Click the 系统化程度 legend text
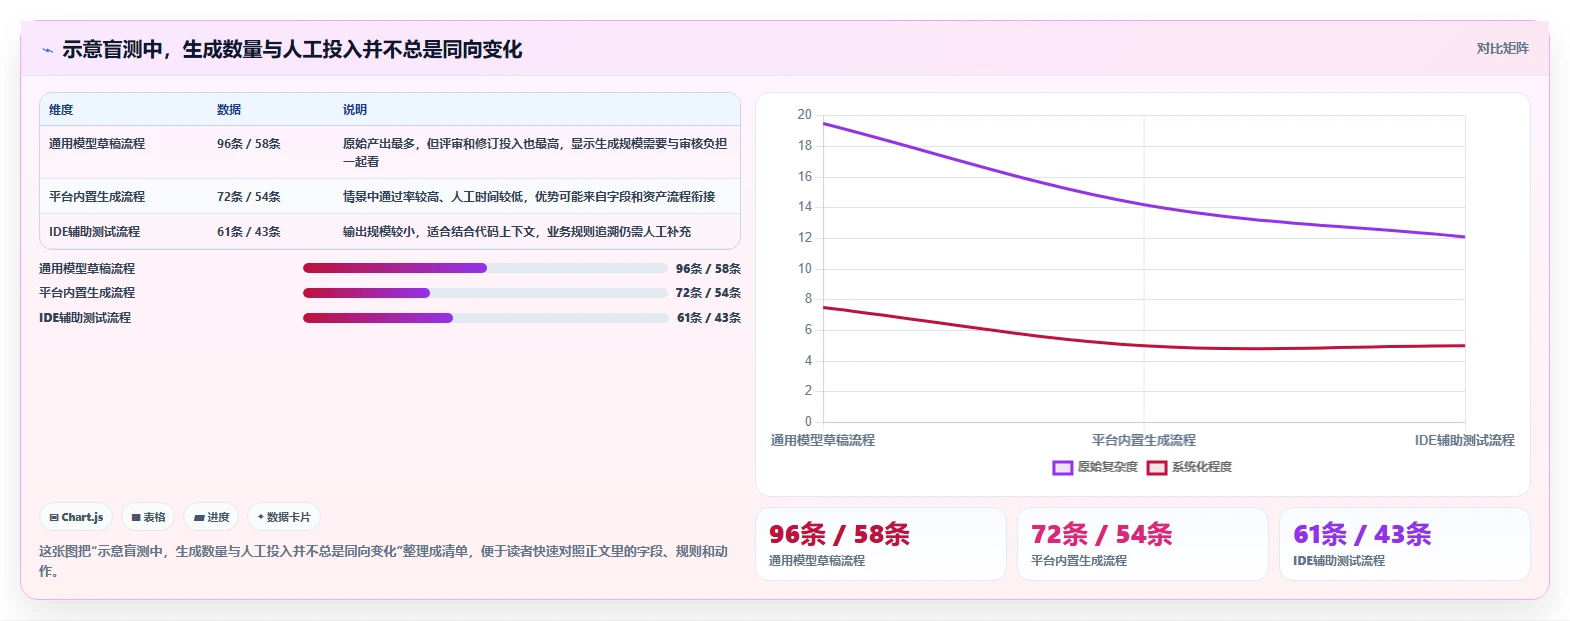The width and height of the screenshot is (1570, 621). pyautogui.click(x=1202, y=467)
